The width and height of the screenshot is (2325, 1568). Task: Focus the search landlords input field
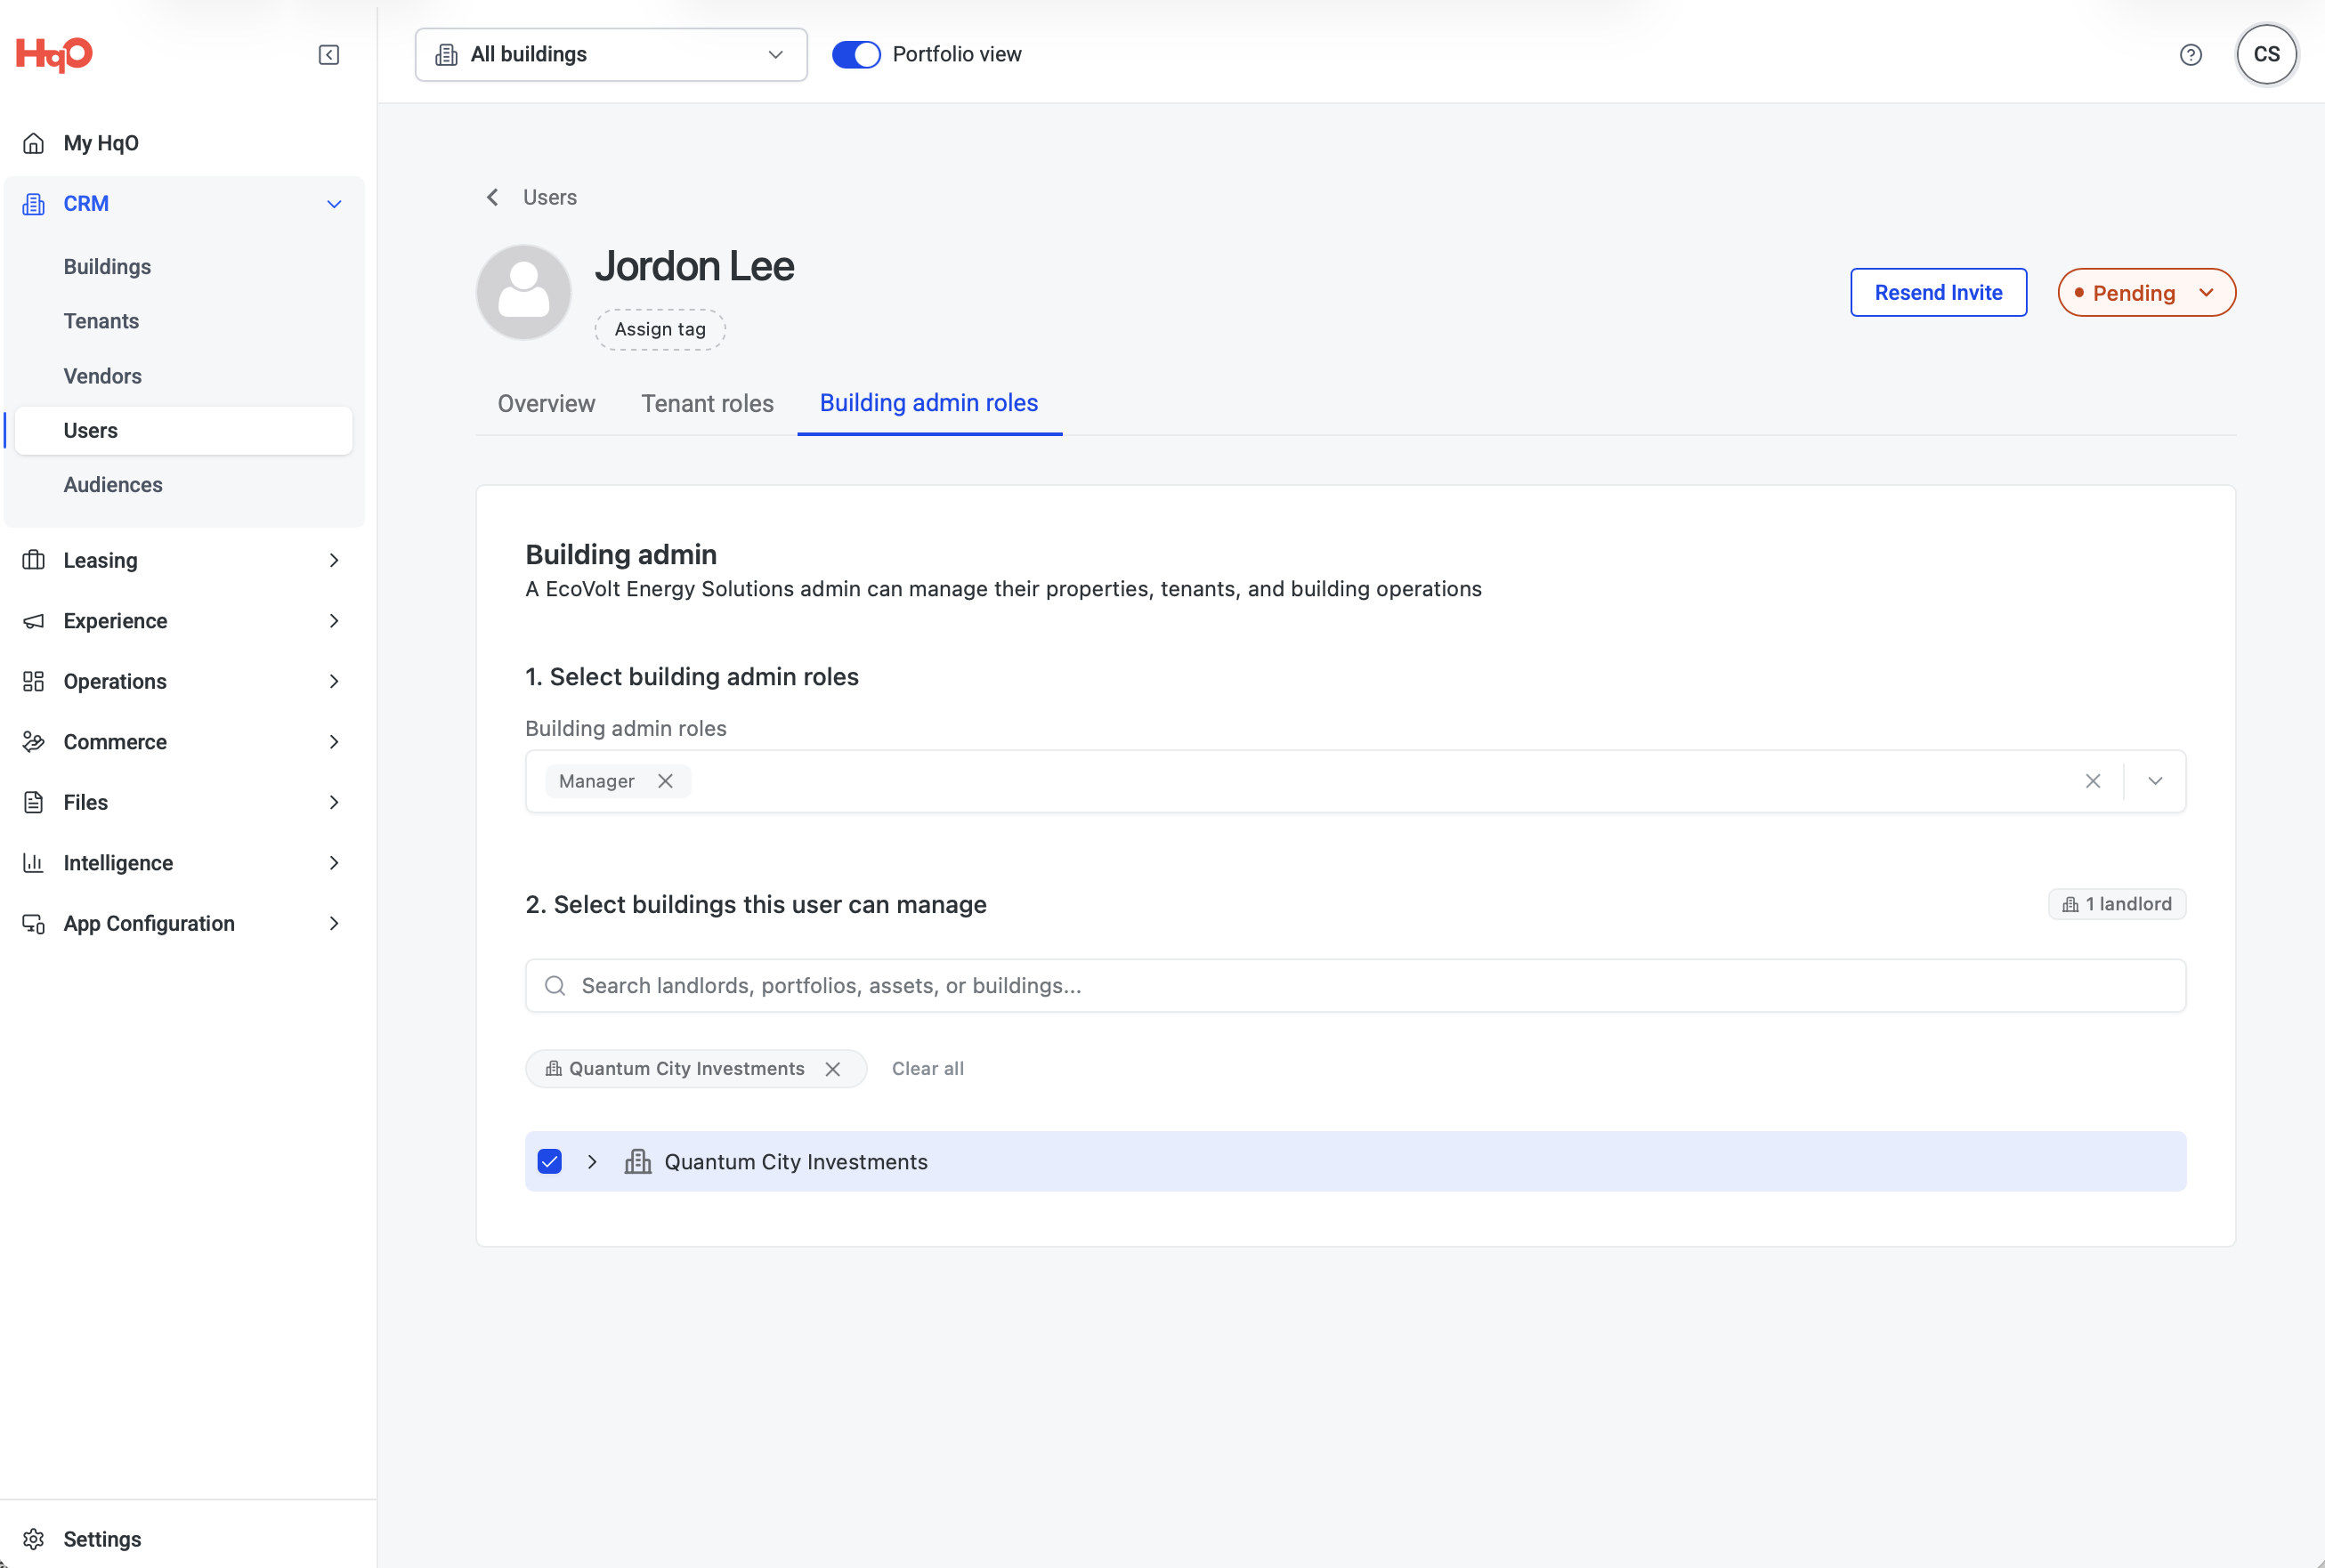pos(1355,986)
